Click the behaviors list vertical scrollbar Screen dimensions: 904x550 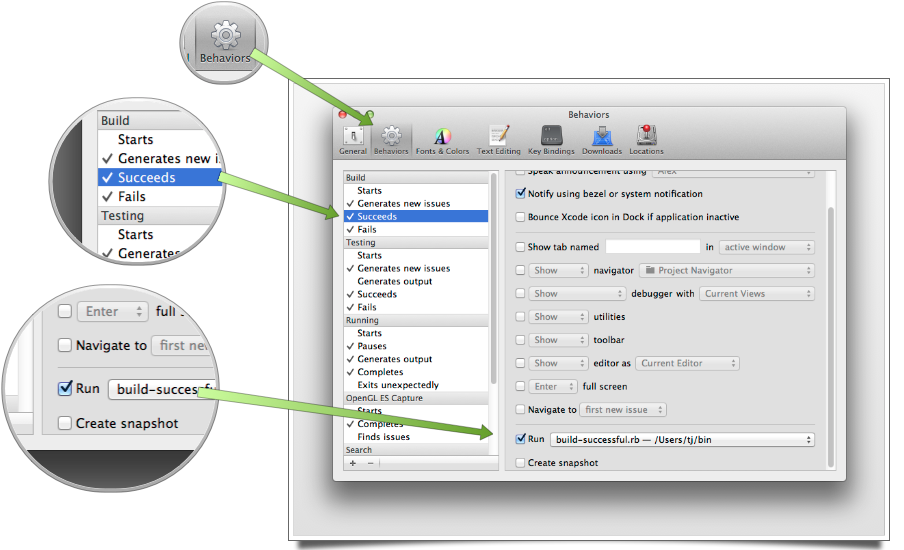pyautogui.click(x=493, y=278)
